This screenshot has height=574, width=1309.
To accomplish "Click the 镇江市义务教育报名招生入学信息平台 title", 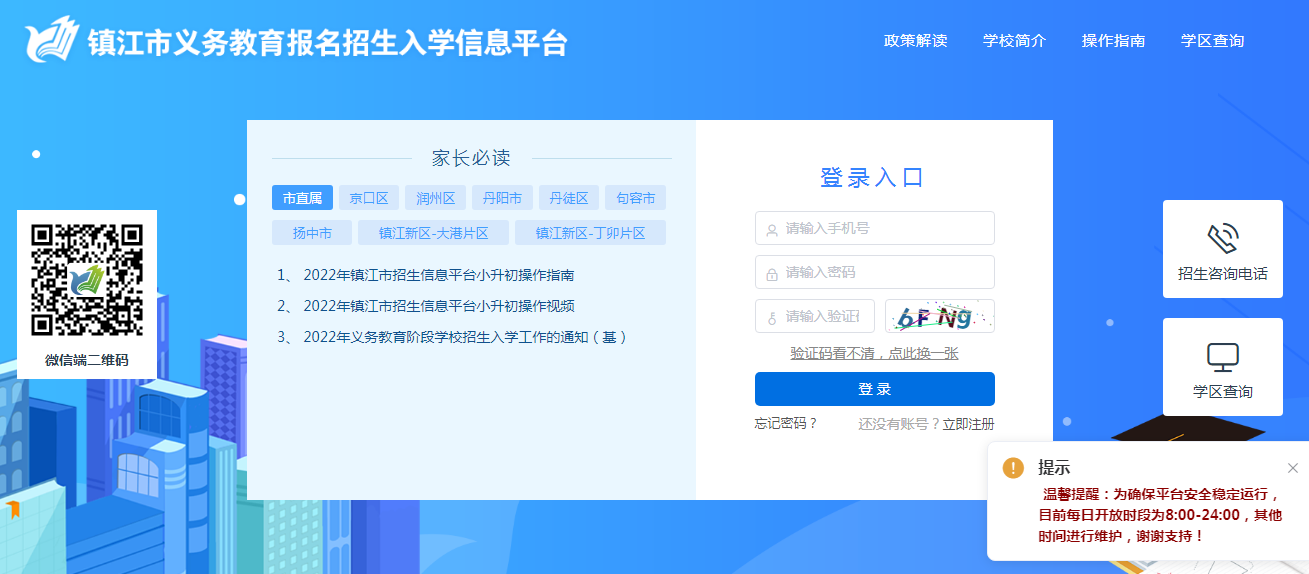I will point(328,43).
